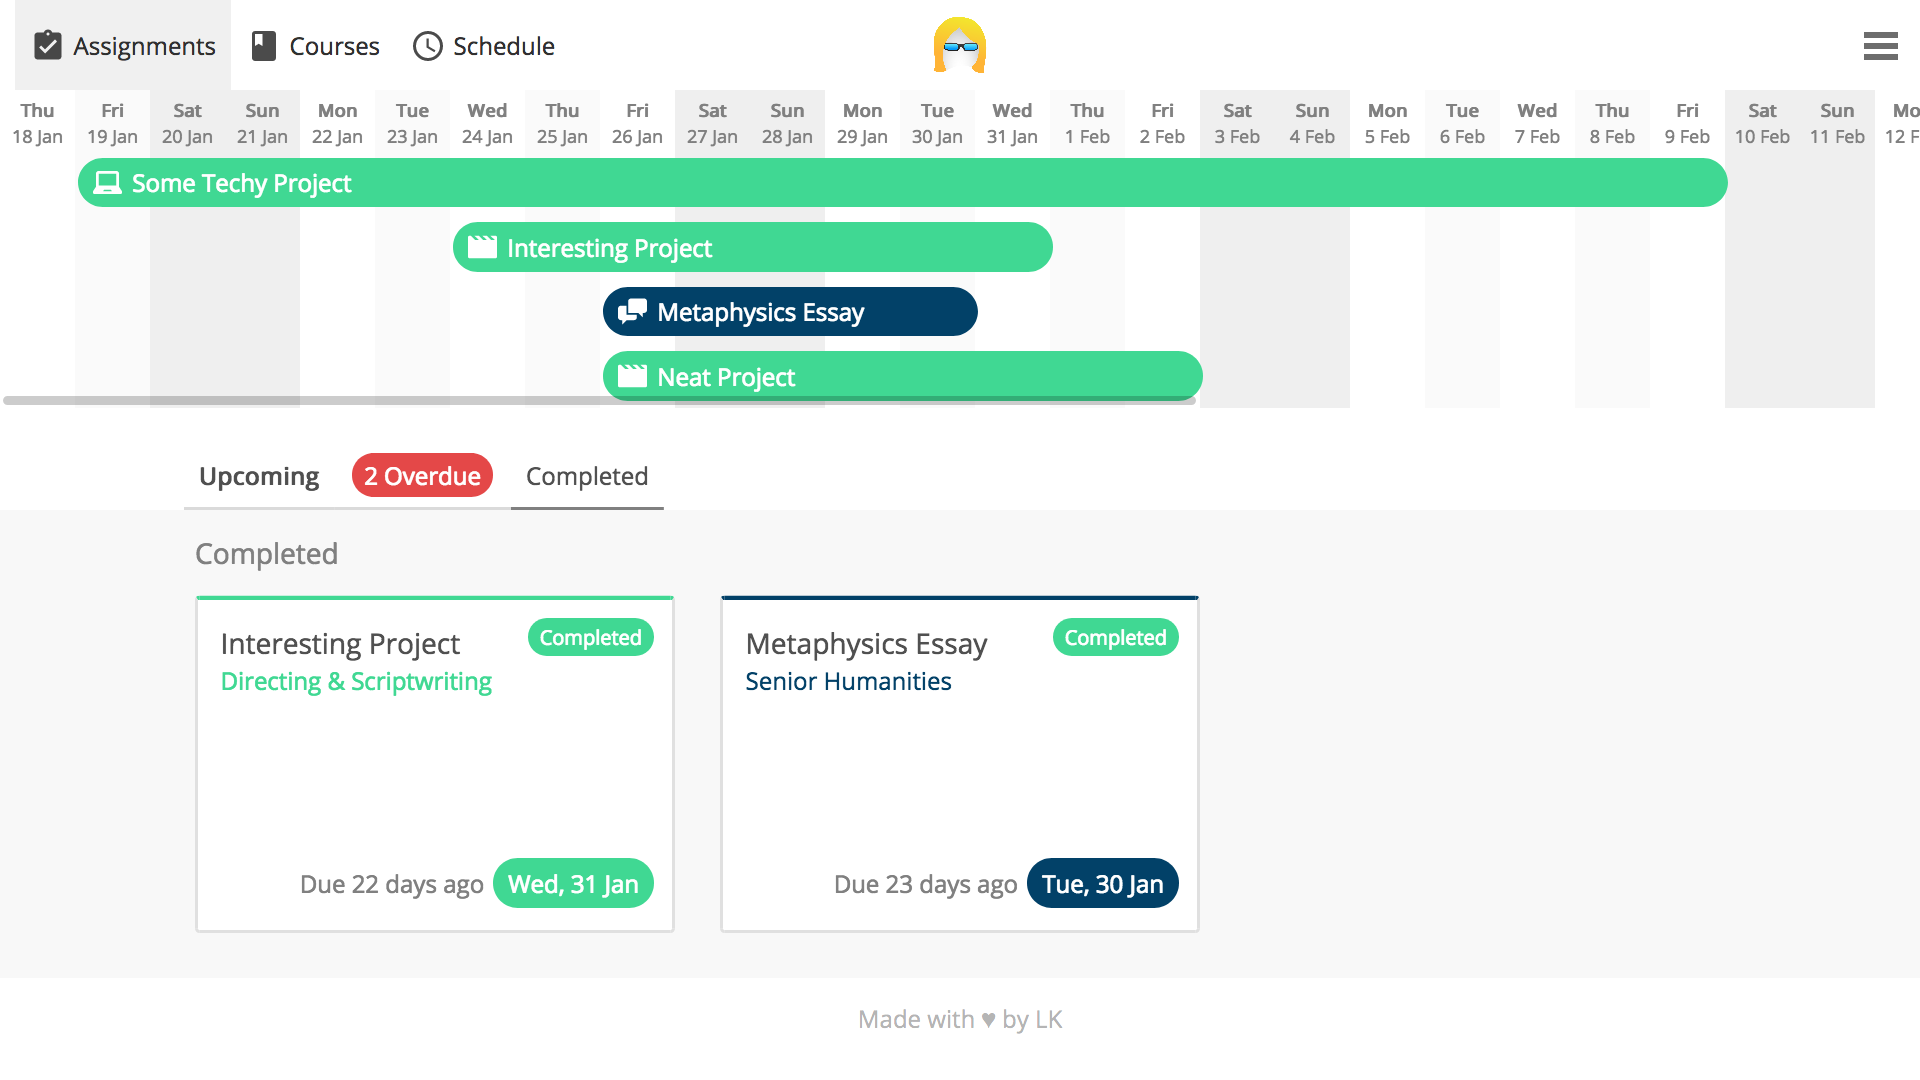Click chat bubbles icon on Metaphysics Essay
Image resolution: width=1920 pixels, height=1080 pixels.
632,312
